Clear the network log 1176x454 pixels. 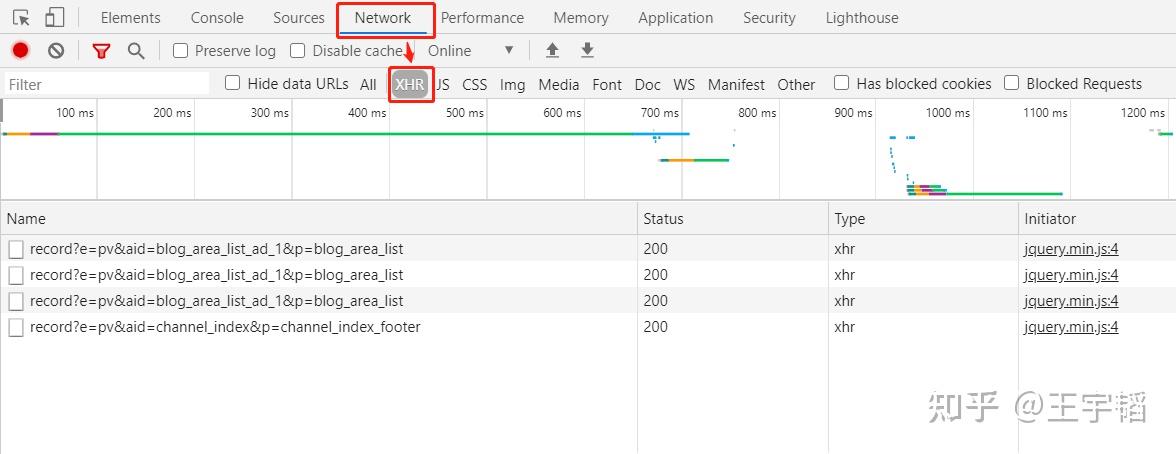click(x=56, y=50)
